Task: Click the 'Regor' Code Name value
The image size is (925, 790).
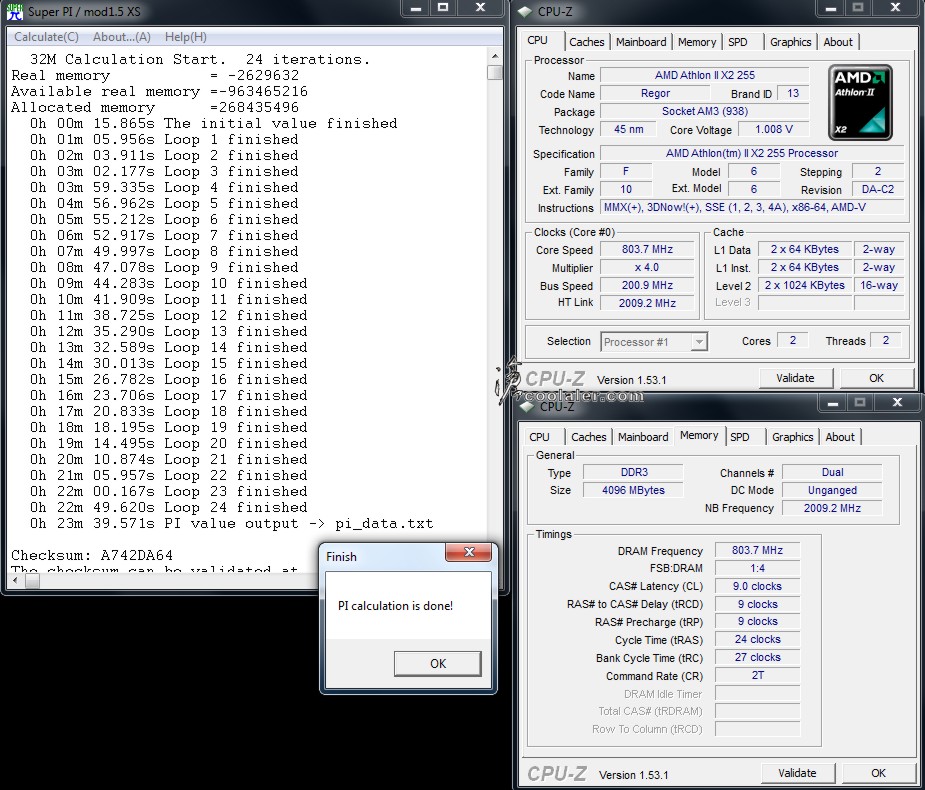Action: pyautogui.click(x=655, y=93)
